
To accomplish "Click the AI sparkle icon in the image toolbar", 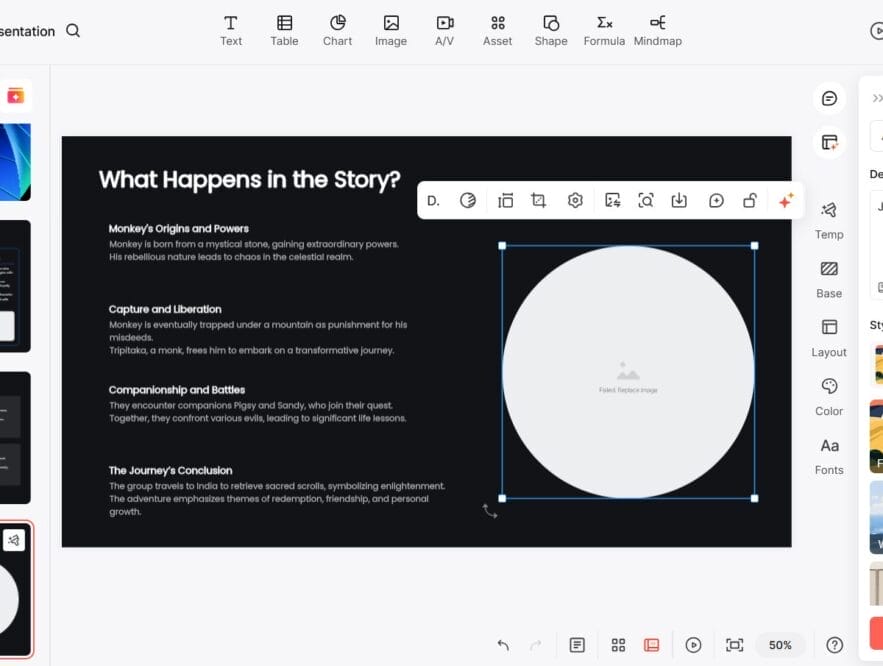I will (786, 200).
